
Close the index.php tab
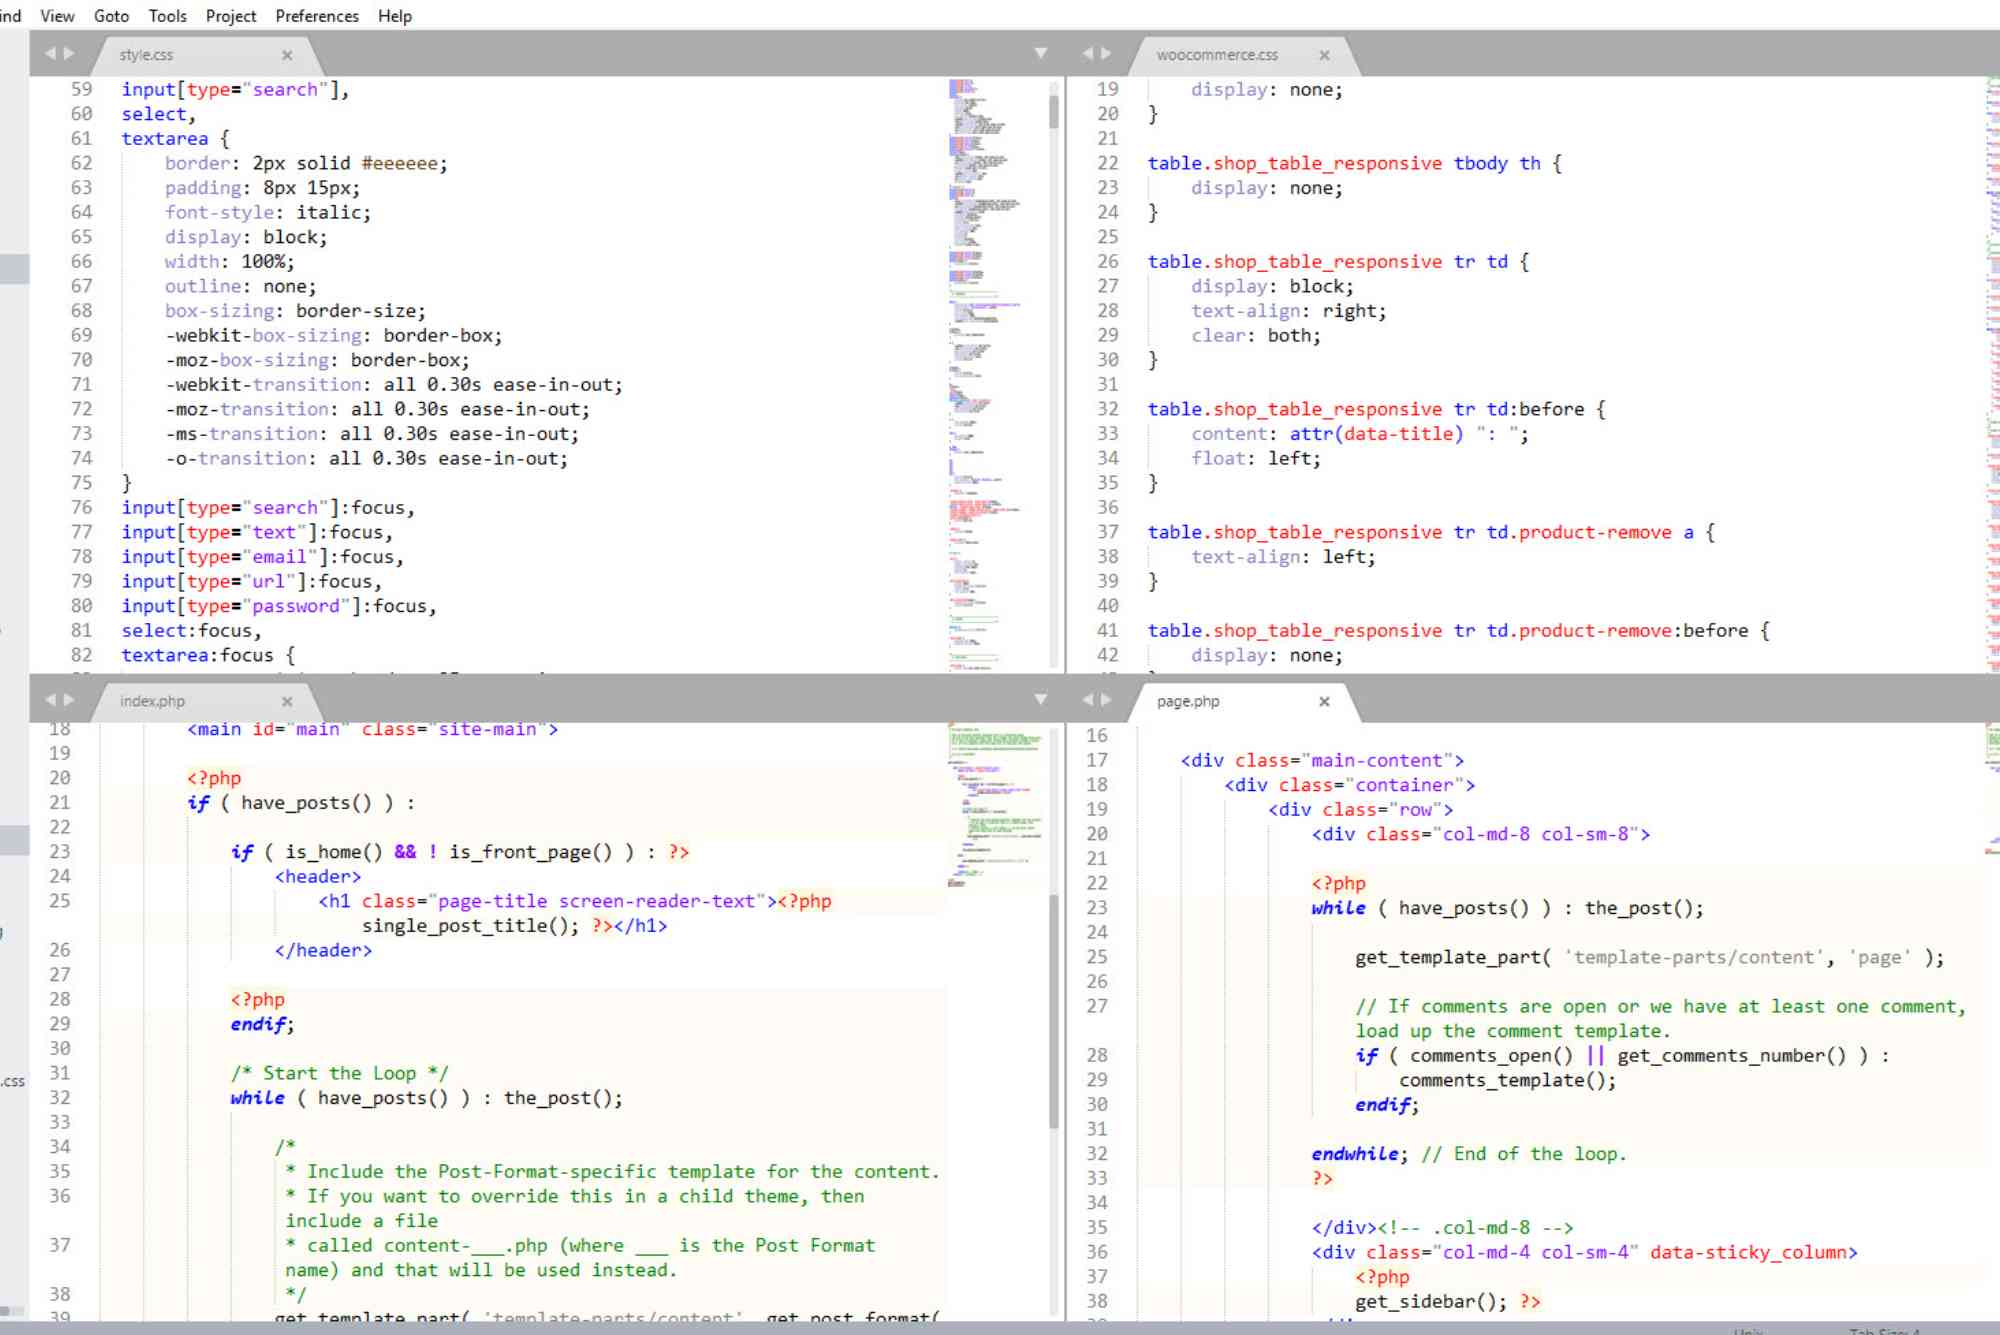[287, 701]
